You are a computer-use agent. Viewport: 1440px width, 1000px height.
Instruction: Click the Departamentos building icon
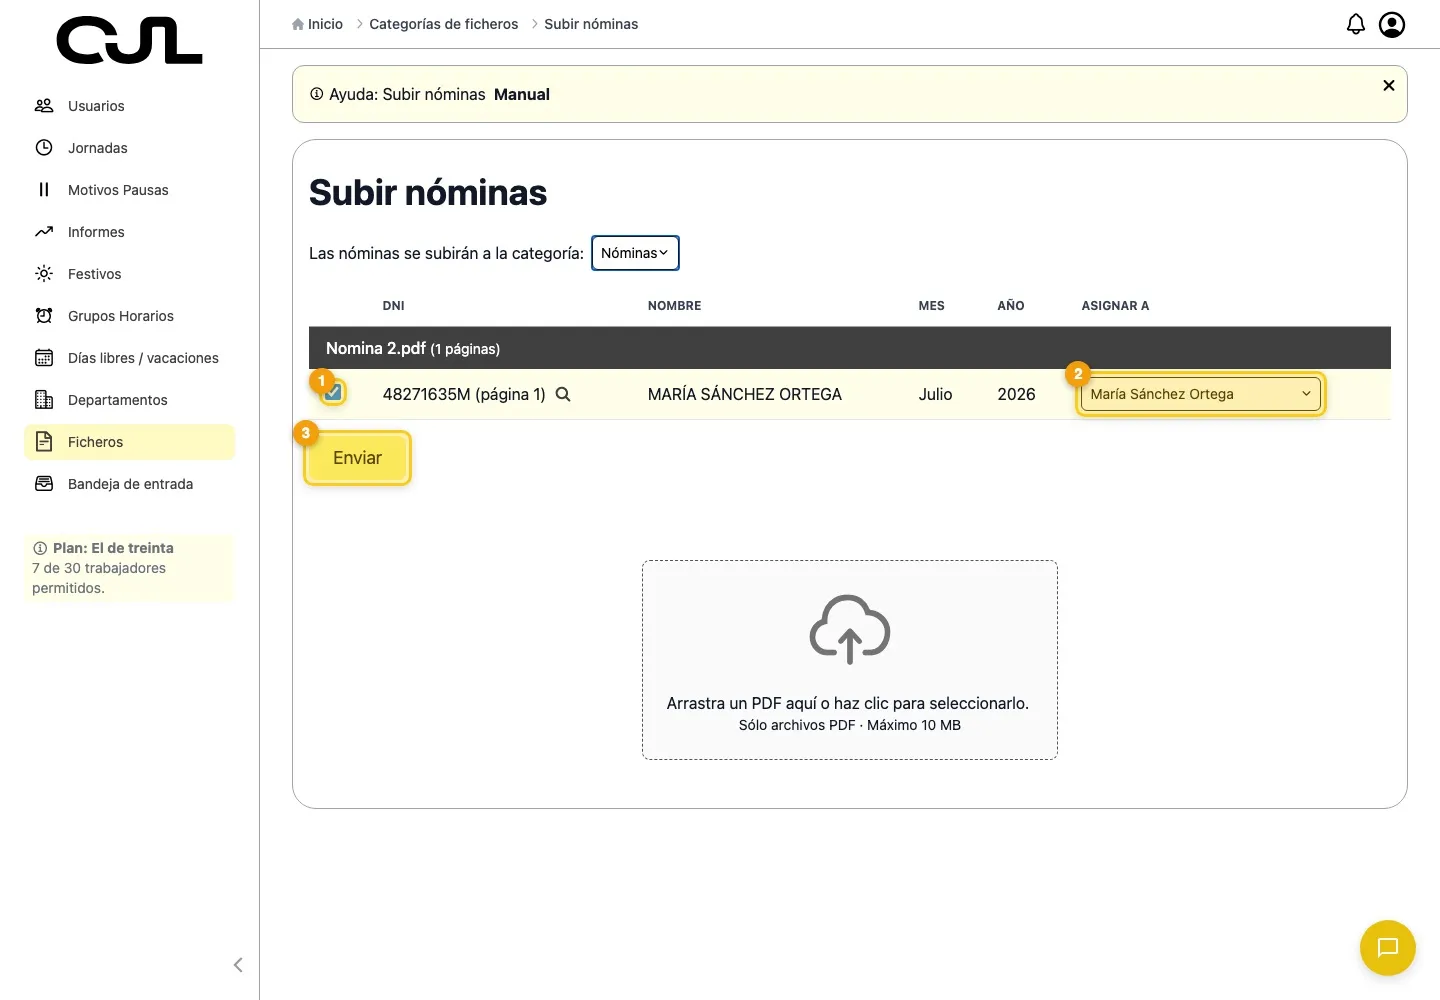click(44, 400)
